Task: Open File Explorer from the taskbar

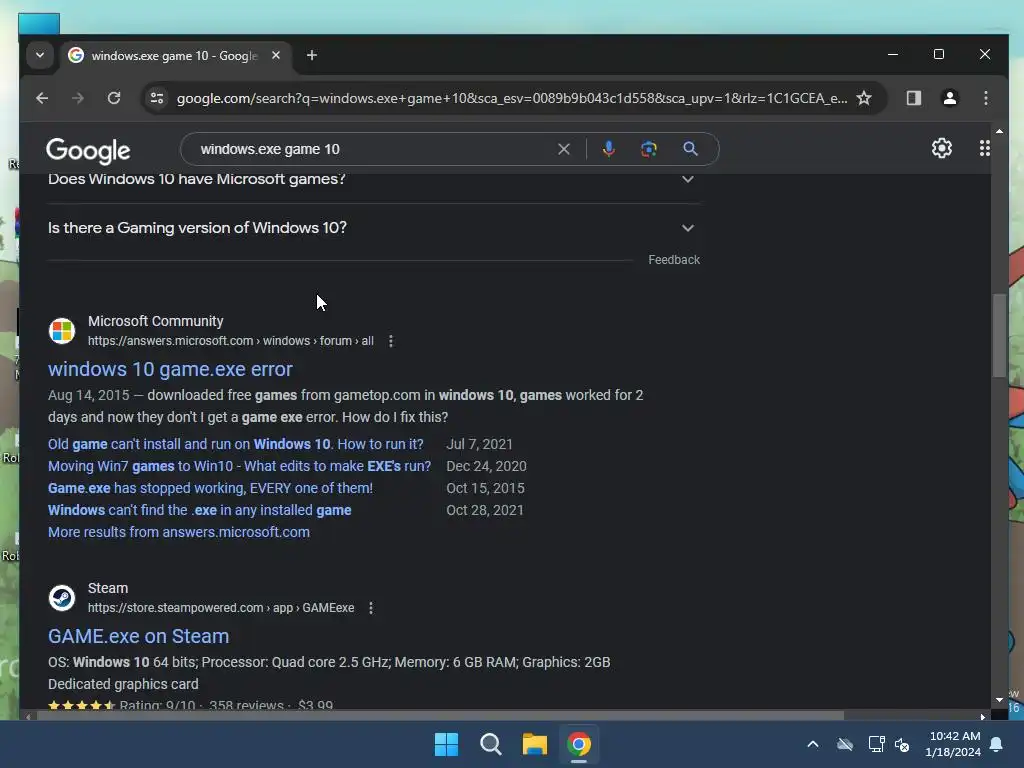Action: point(535,744)
